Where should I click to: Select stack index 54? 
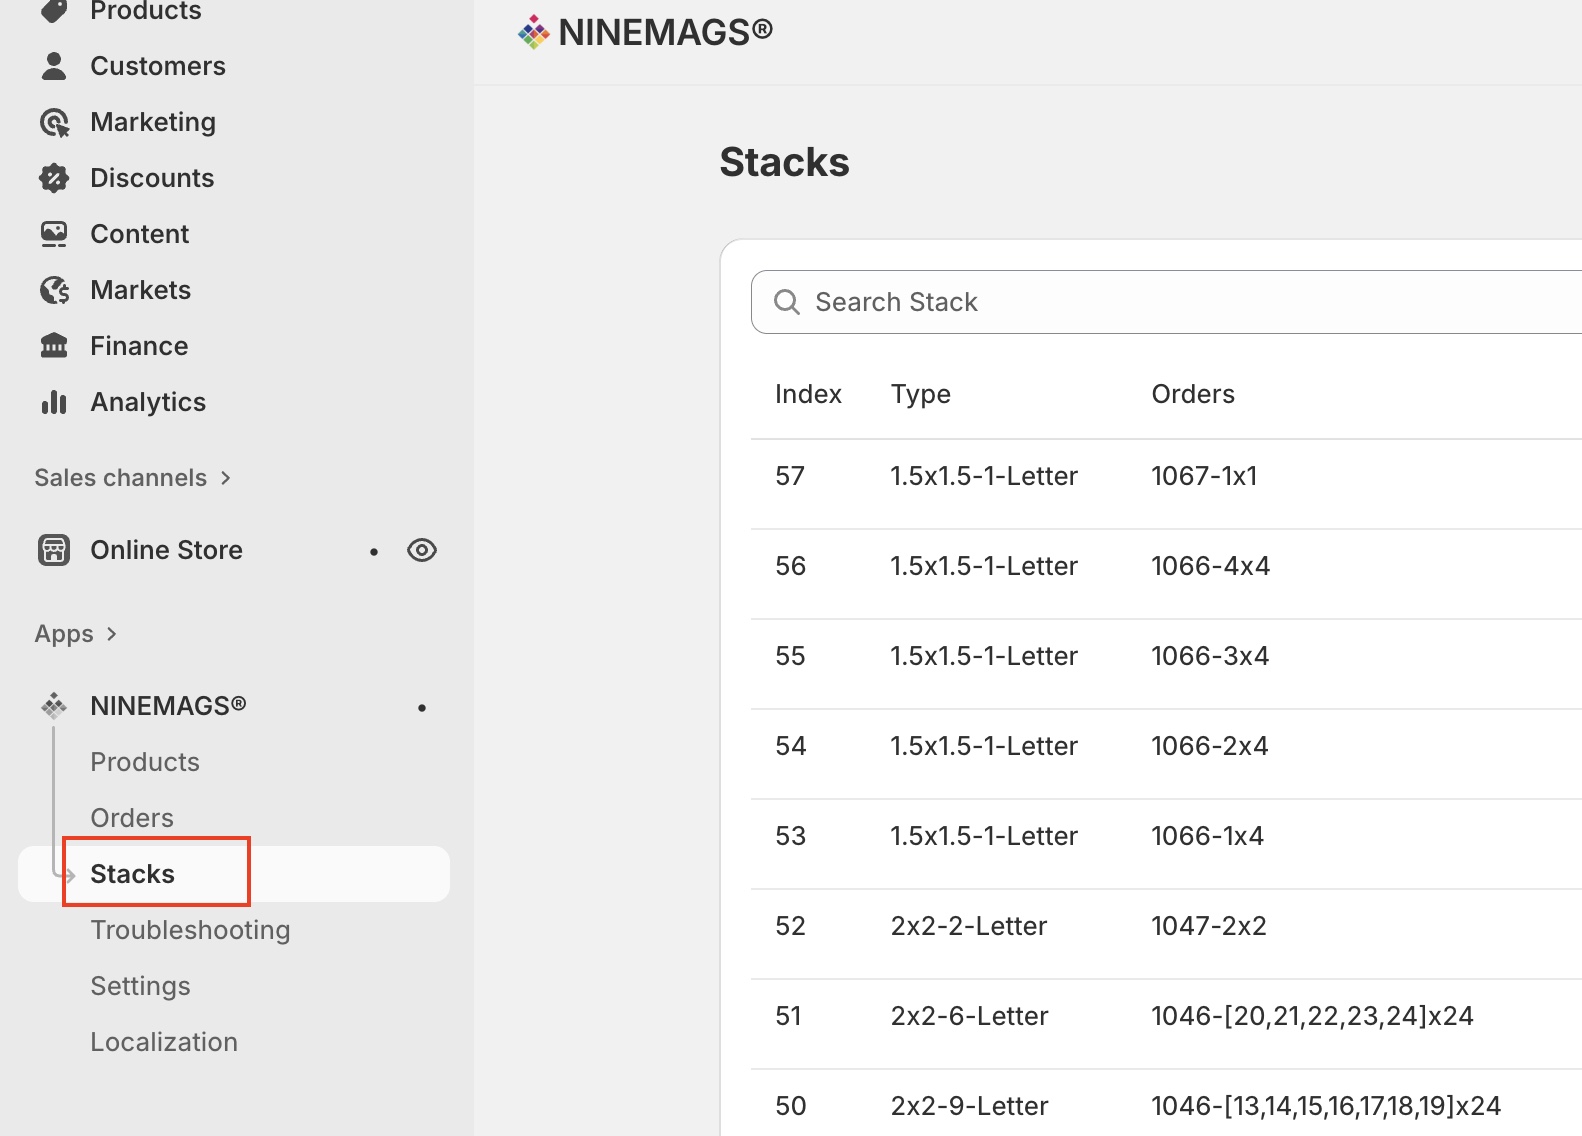(x=791, y=746)
